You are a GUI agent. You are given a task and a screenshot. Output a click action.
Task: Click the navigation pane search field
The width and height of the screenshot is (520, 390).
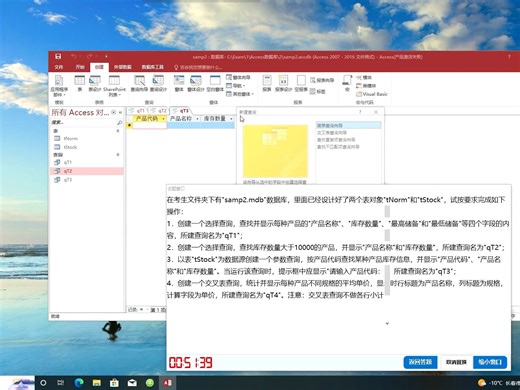click(x=83, y=123)
